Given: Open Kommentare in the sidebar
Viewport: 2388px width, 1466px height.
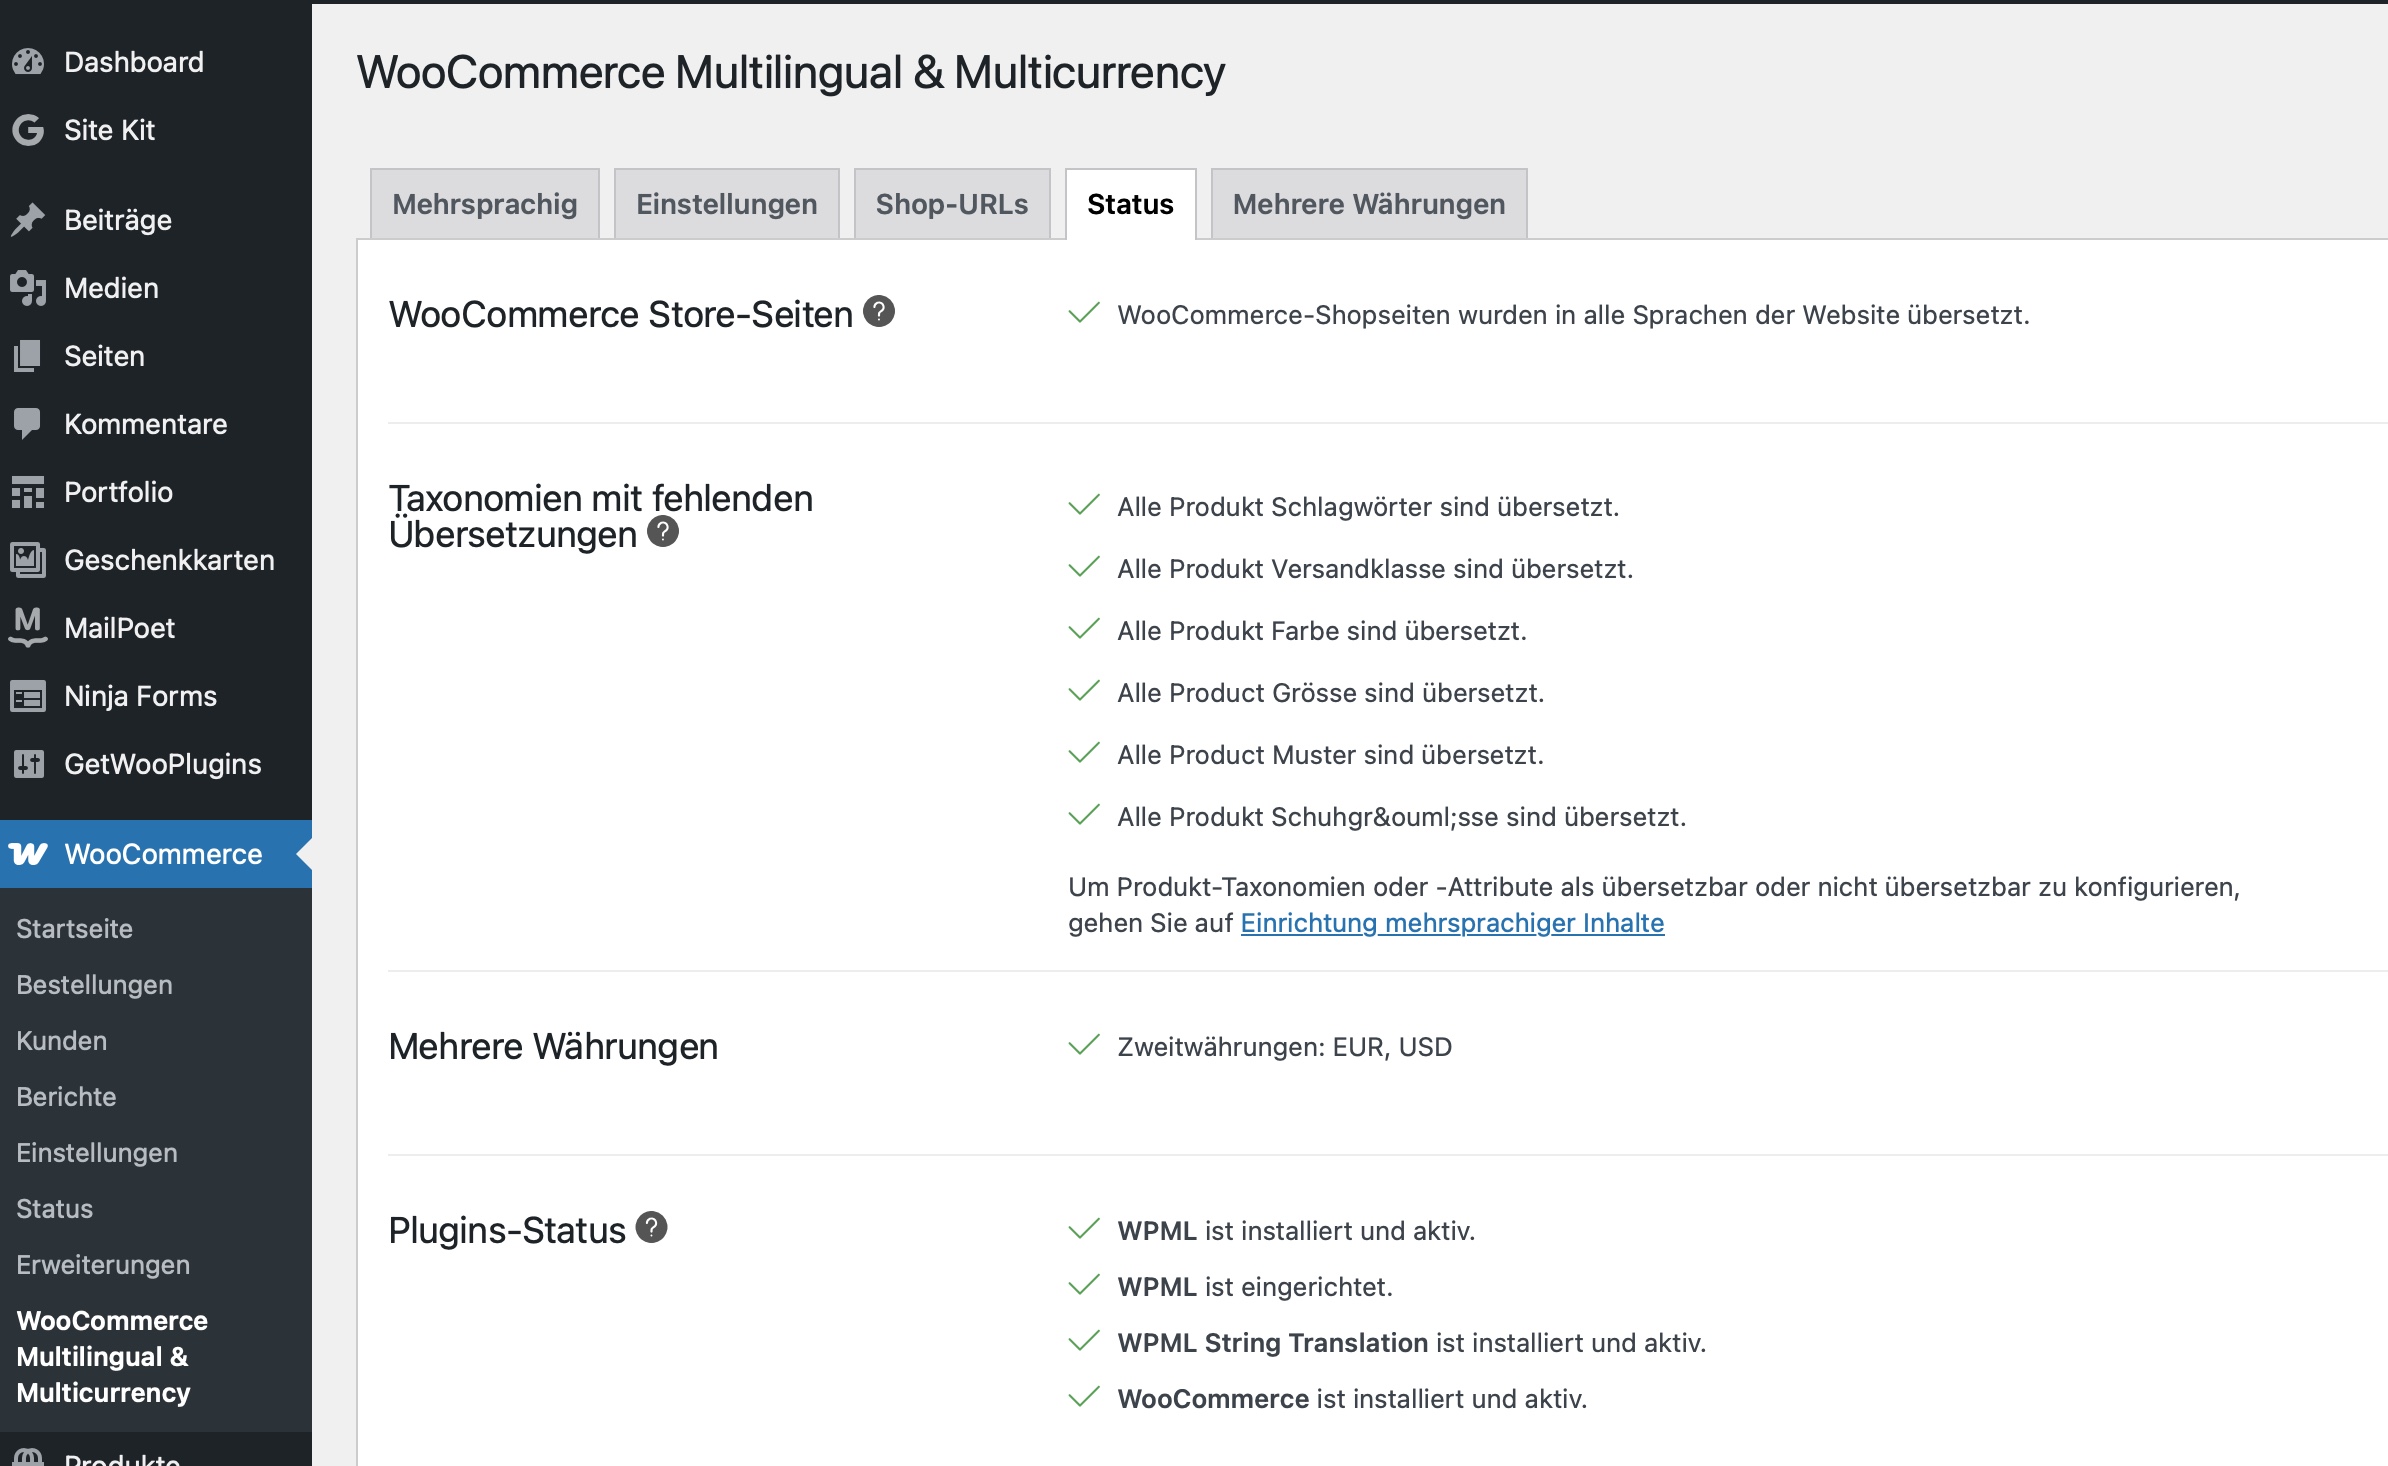Looking at the screenshot, I should [156, 424].
